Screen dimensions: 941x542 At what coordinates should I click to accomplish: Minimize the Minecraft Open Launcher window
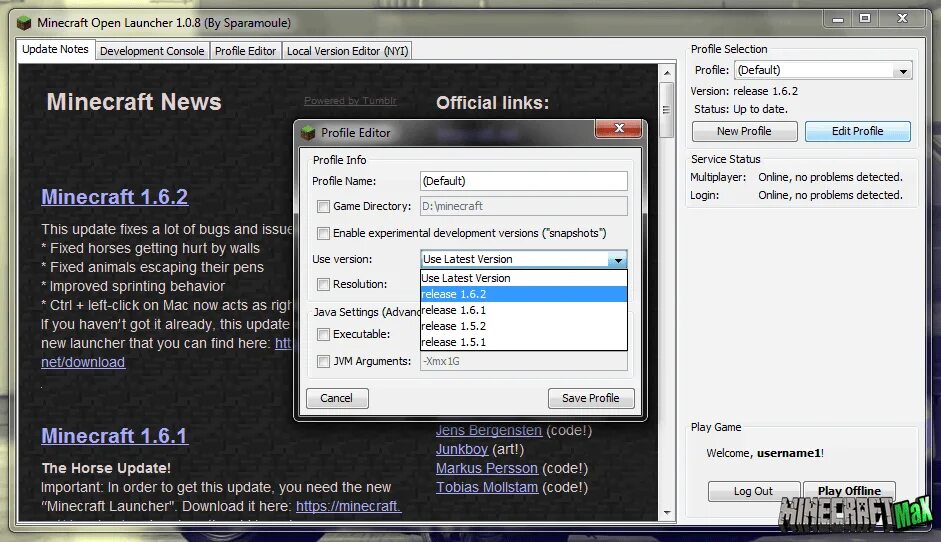[x=838, y=19]
